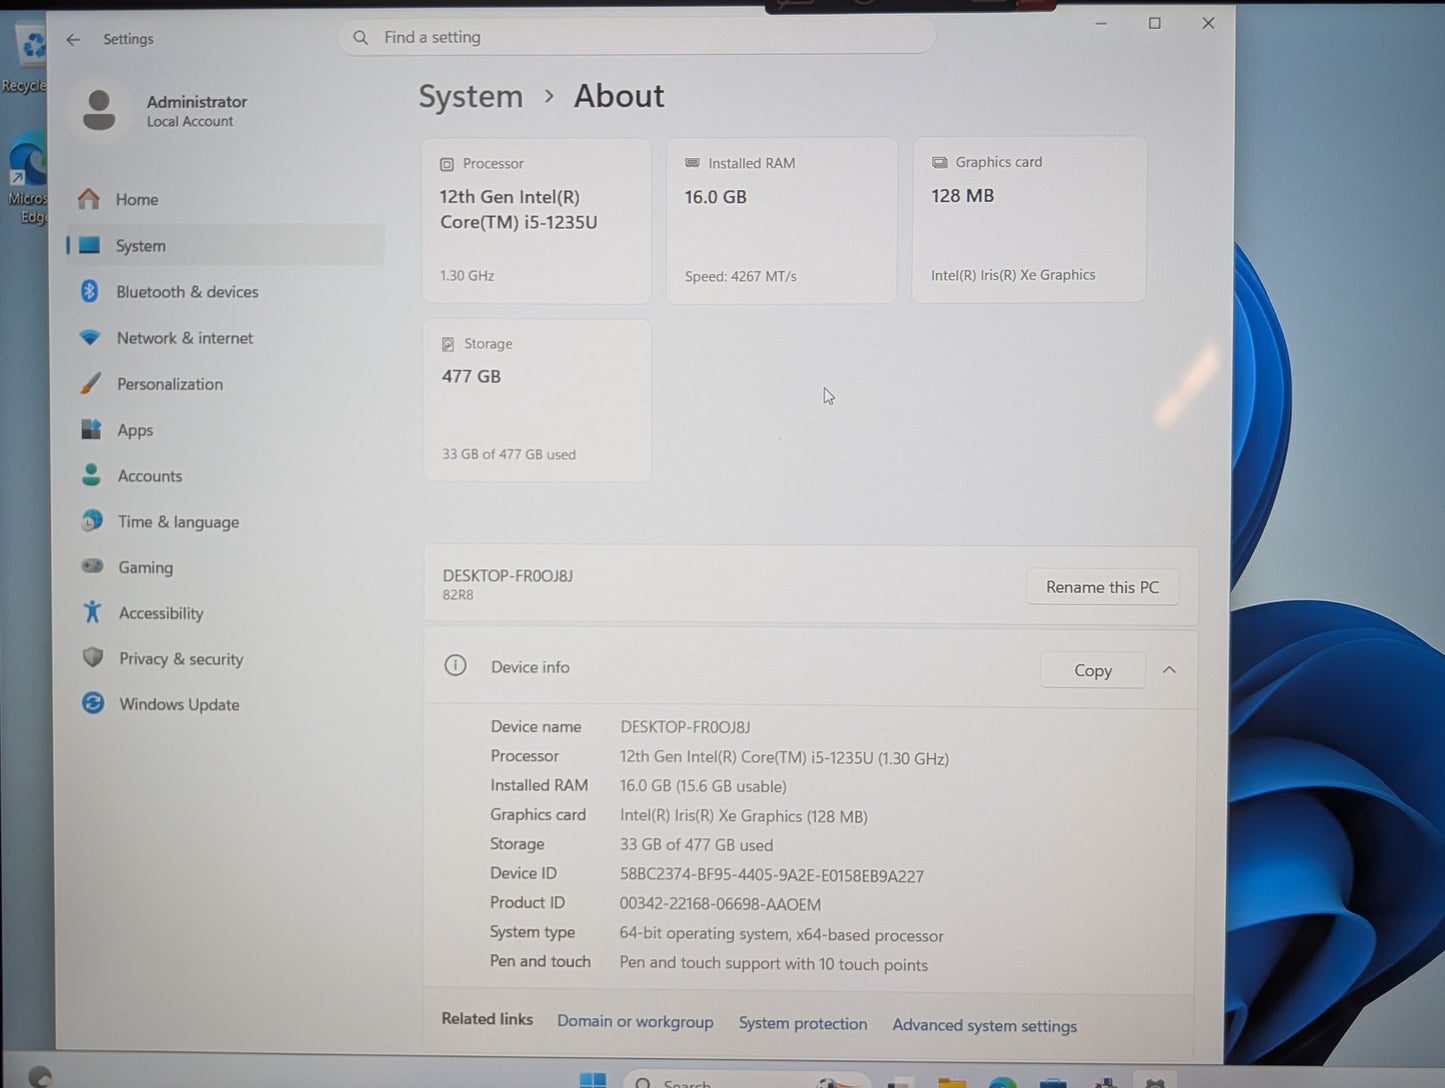Click the Intel(R) Iris(R) Xe Graphics card caption
The height and width of the screenshot is (1088, 1445).
[x=1013, y=275]
